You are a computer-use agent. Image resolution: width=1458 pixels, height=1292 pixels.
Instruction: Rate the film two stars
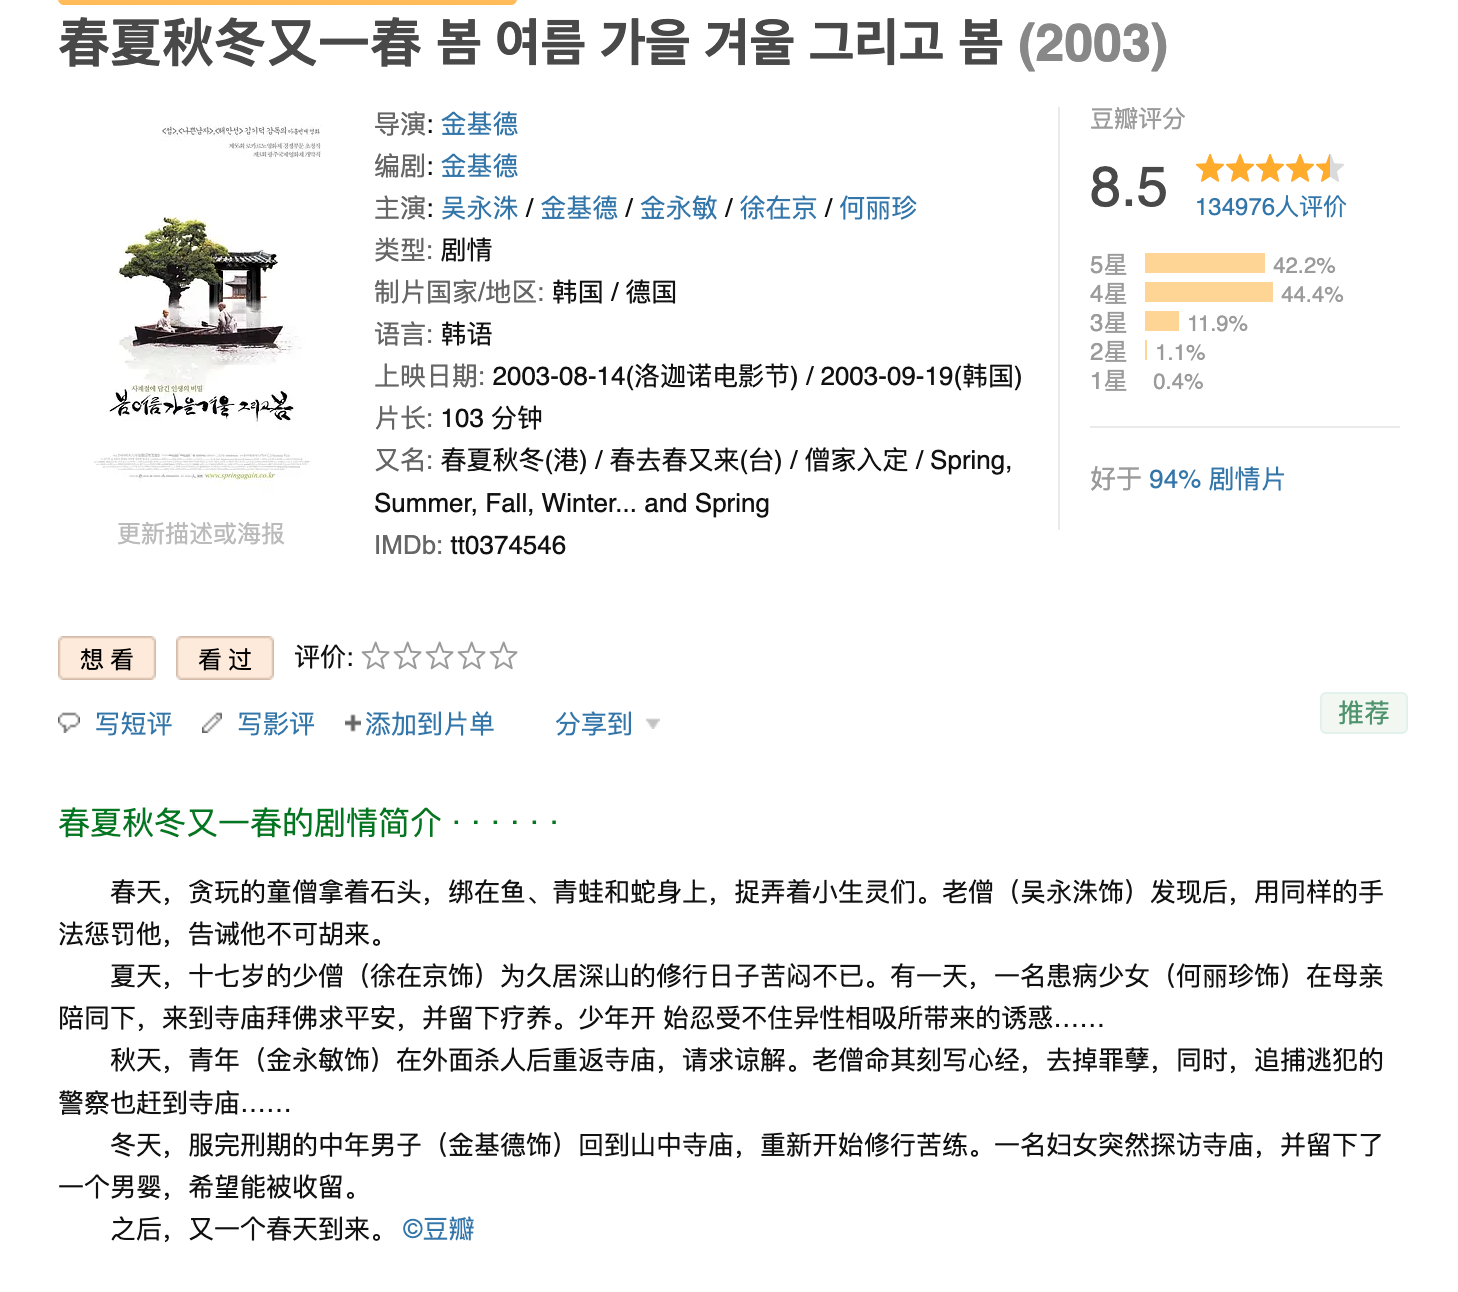coord(408,656)
